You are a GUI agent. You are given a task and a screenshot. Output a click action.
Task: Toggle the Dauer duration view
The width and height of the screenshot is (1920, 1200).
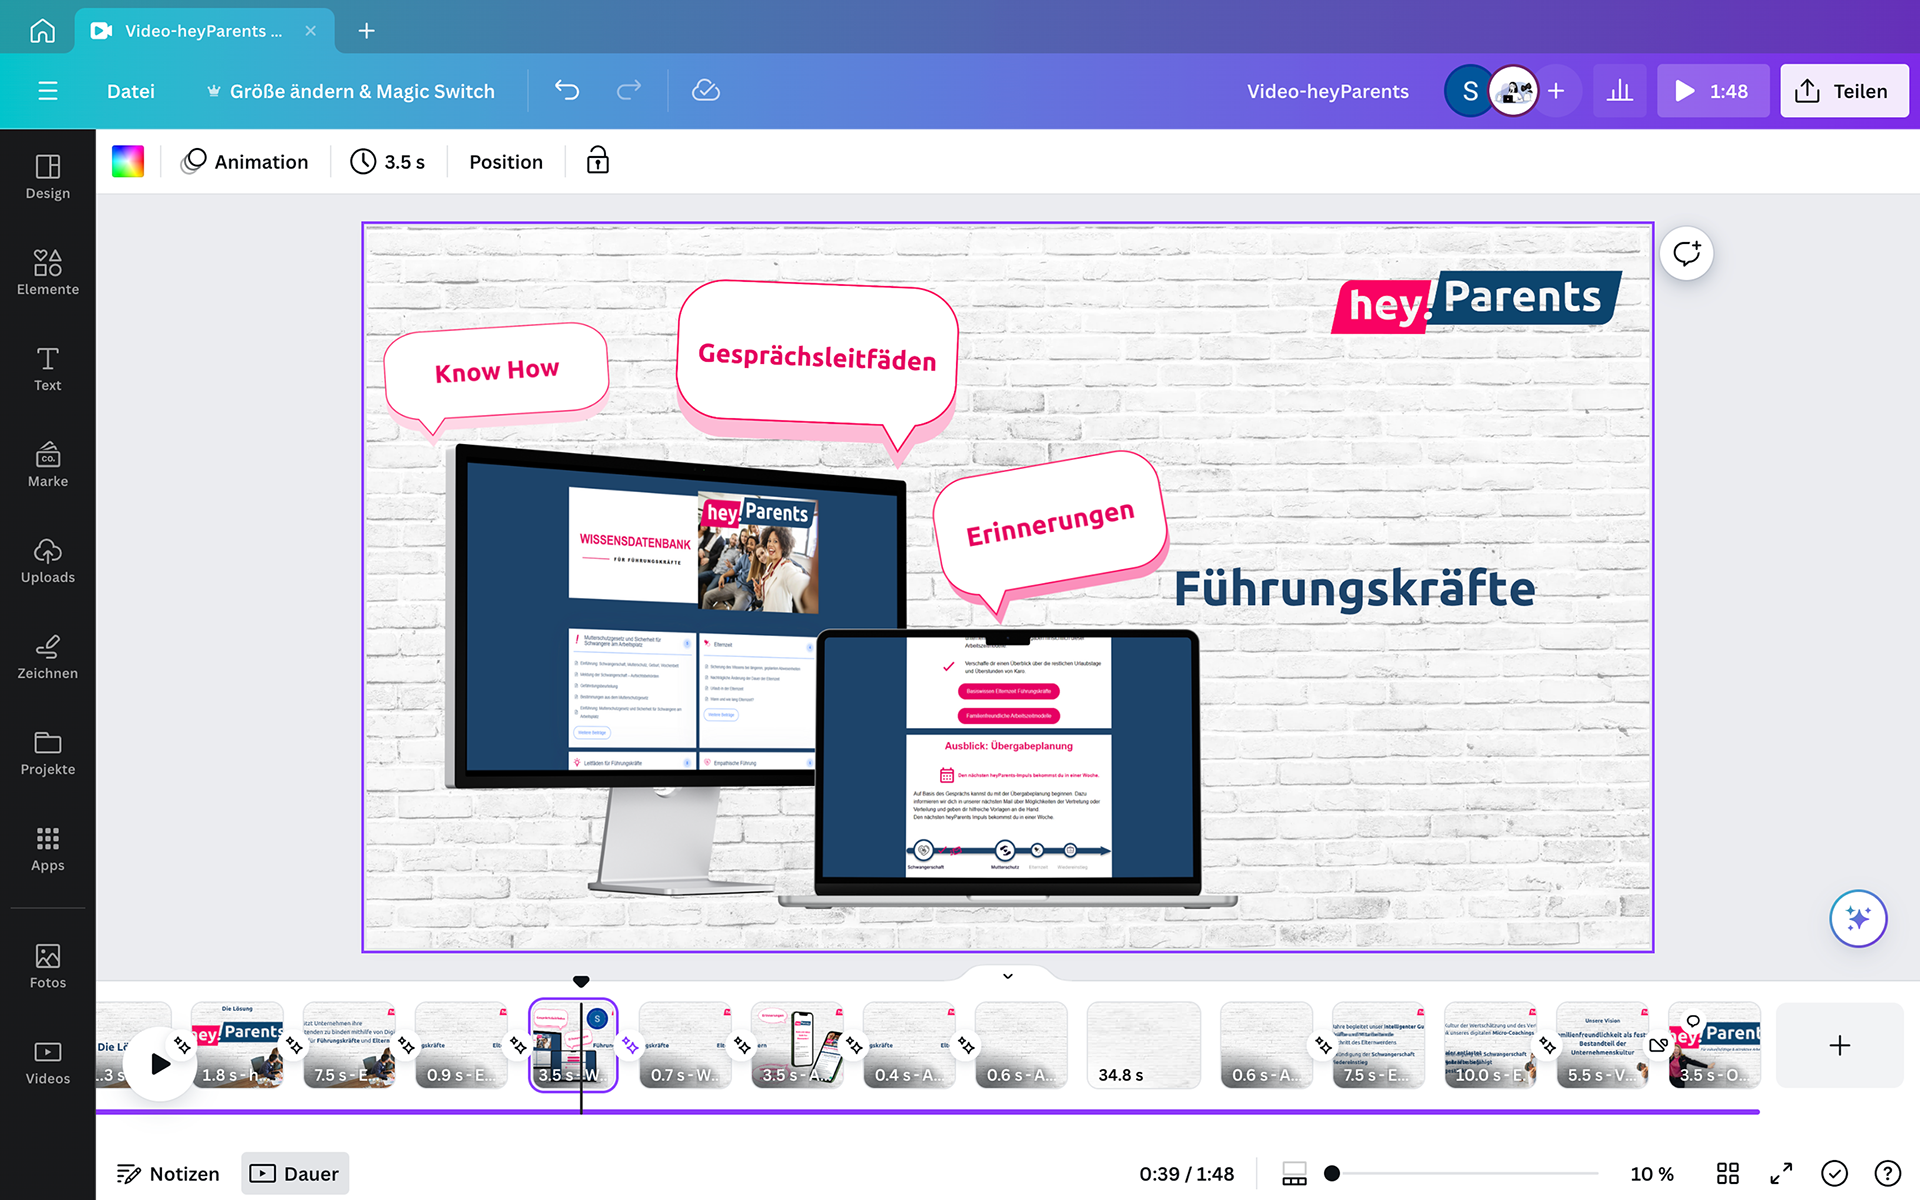(x=295, y=1173)
